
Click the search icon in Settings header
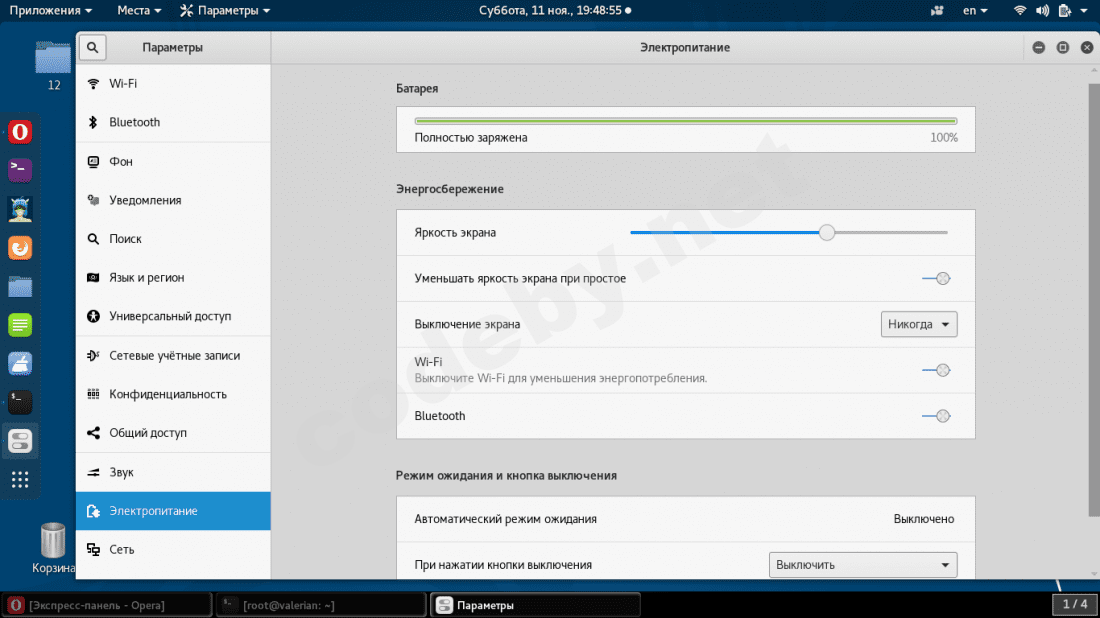coord(93,48)
